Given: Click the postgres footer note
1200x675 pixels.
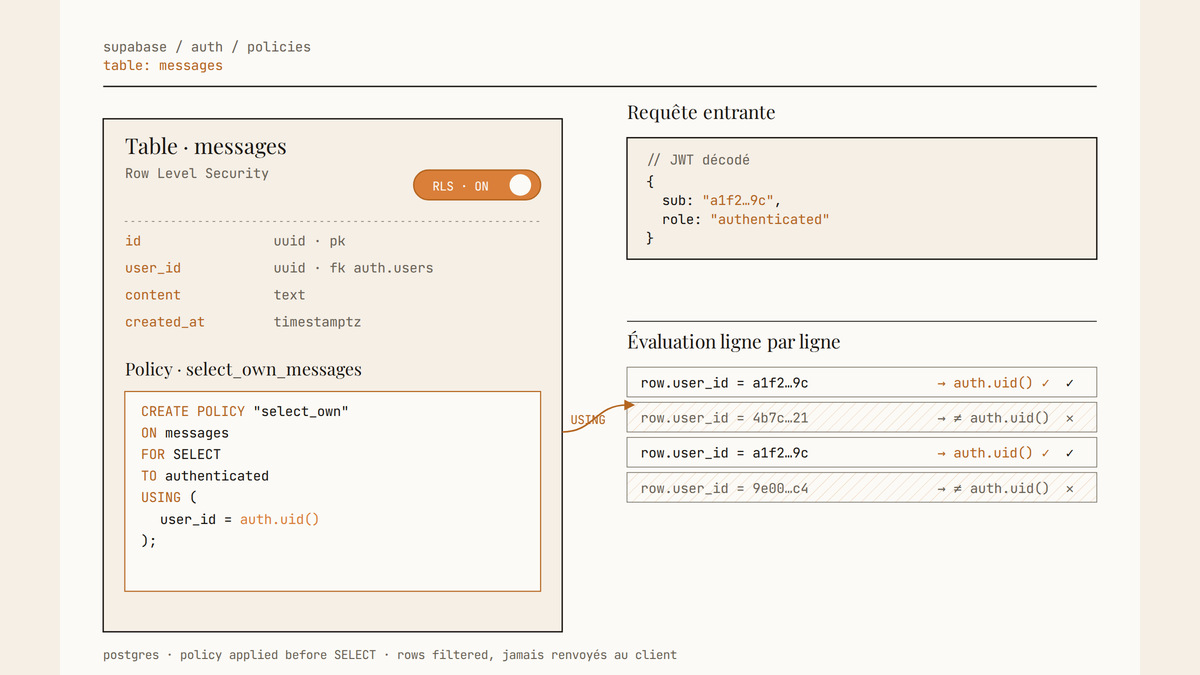Looking at the screenshot, I should tap(390, 655).
